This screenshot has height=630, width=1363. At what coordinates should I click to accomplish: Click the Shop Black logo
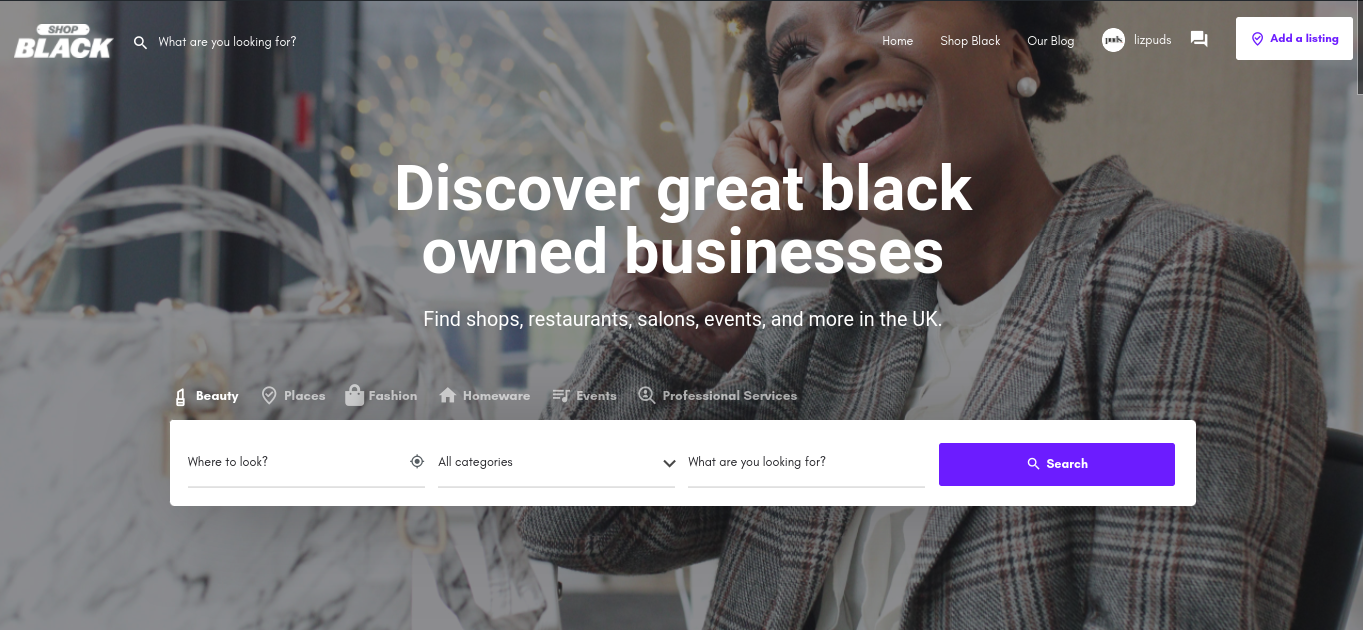[x=63, y=41]
